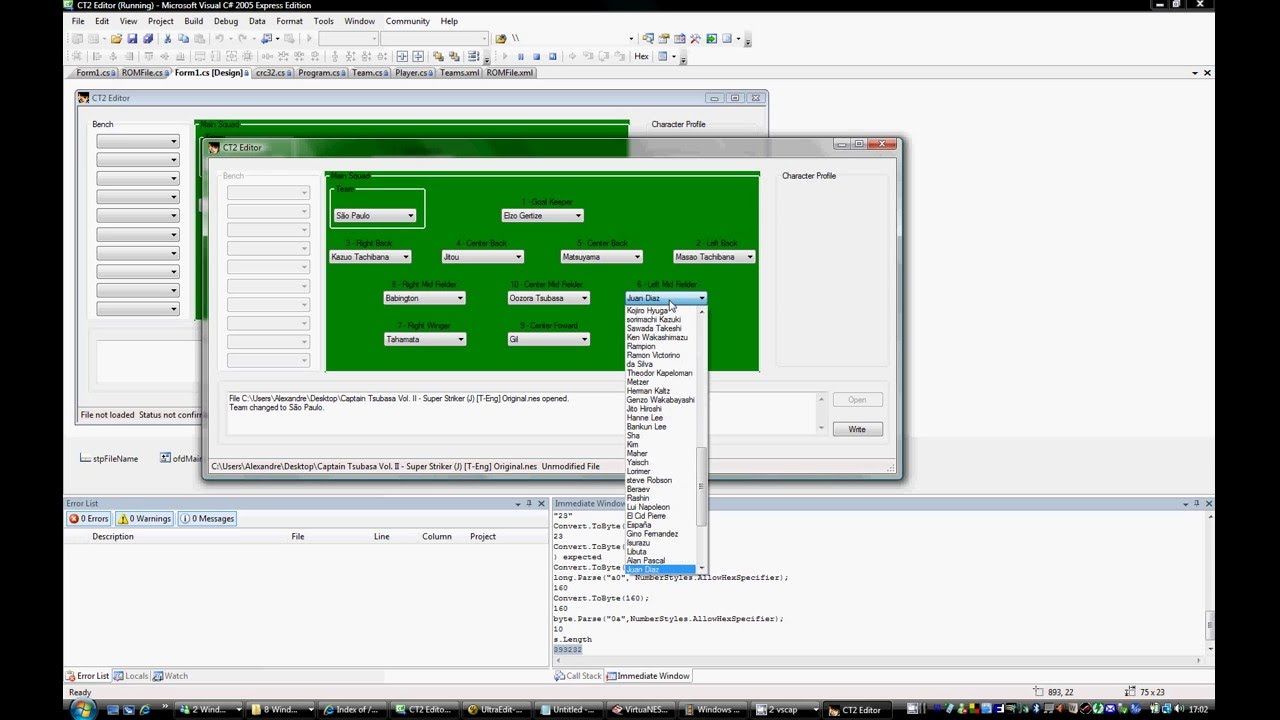Open the File menu

(78, 21)
